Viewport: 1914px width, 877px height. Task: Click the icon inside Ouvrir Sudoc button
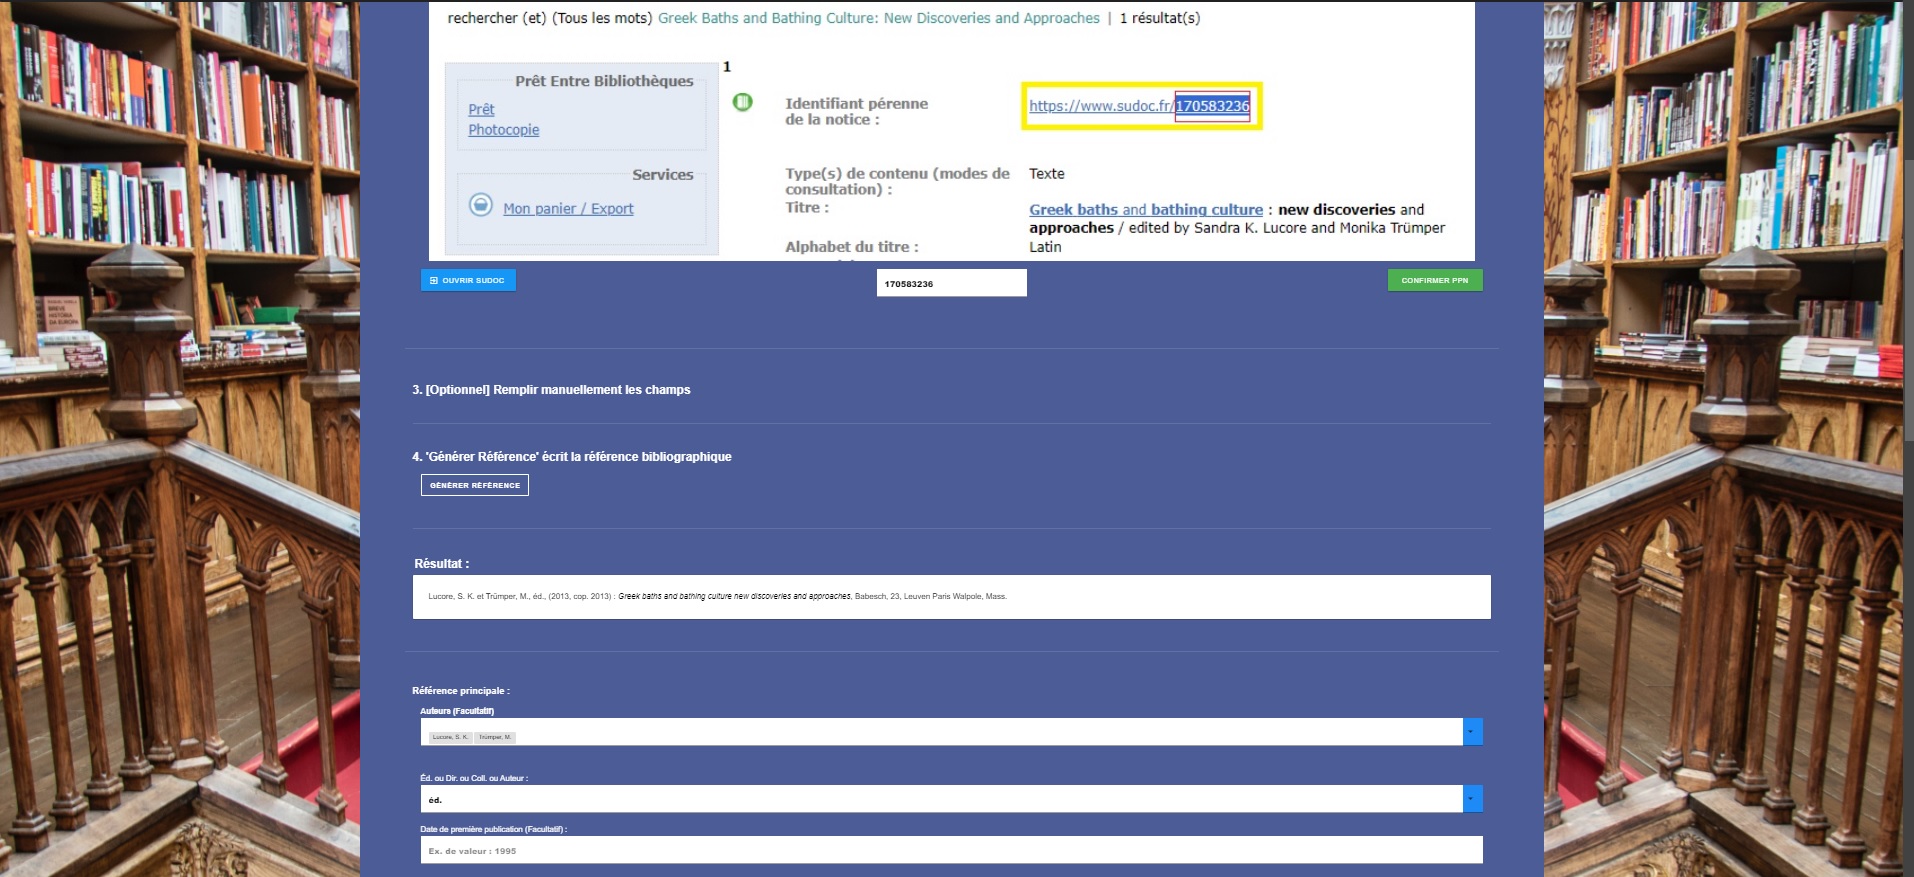434,281
